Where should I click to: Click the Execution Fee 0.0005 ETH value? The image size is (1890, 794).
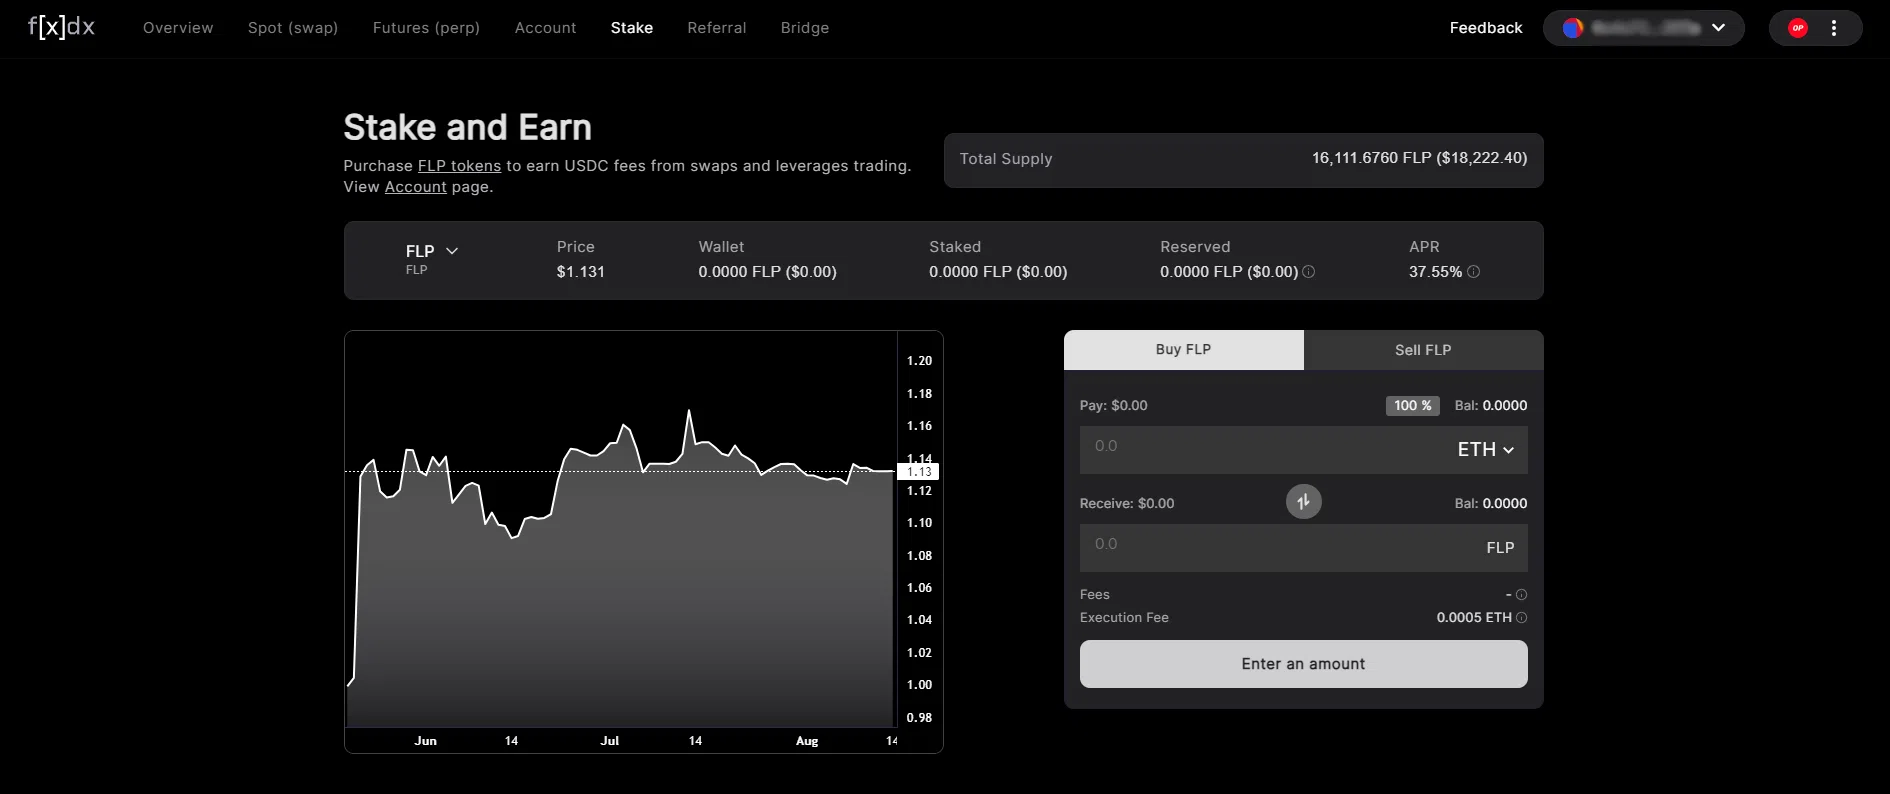1474,618
